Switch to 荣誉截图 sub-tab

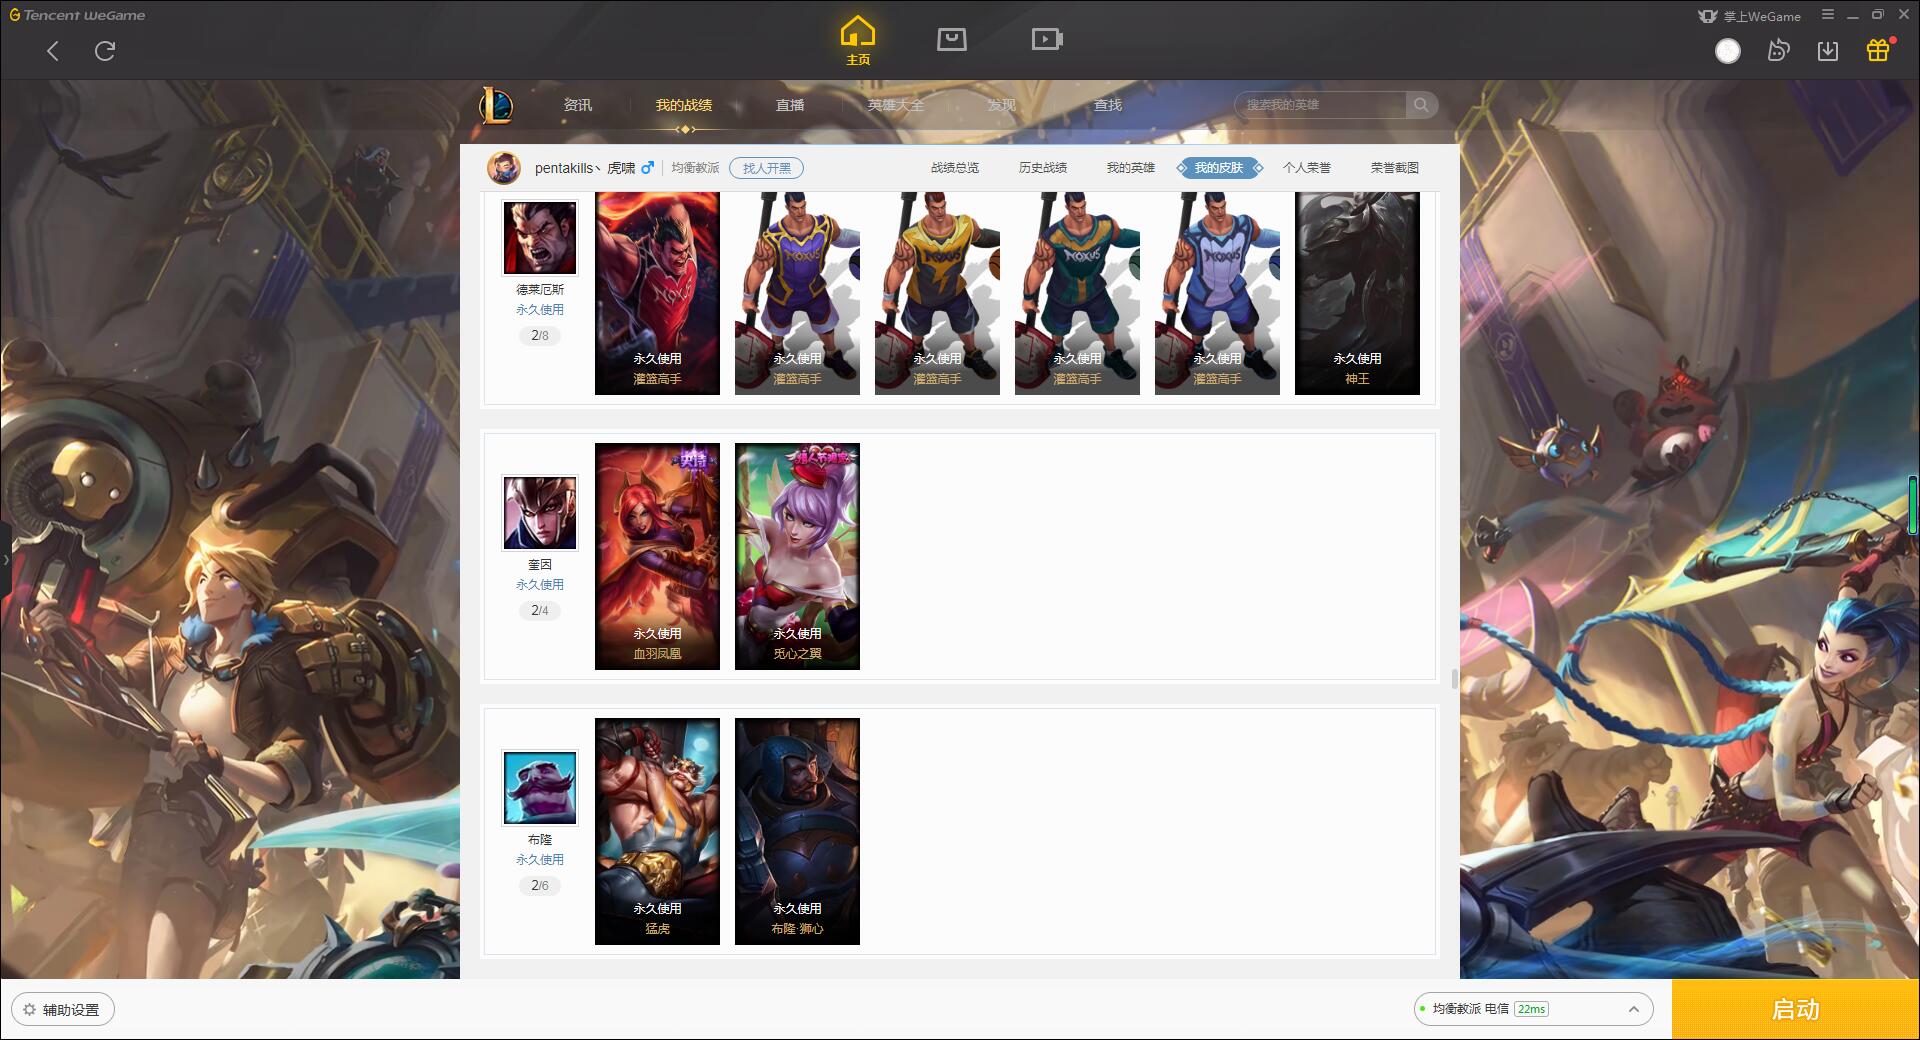1395,168
